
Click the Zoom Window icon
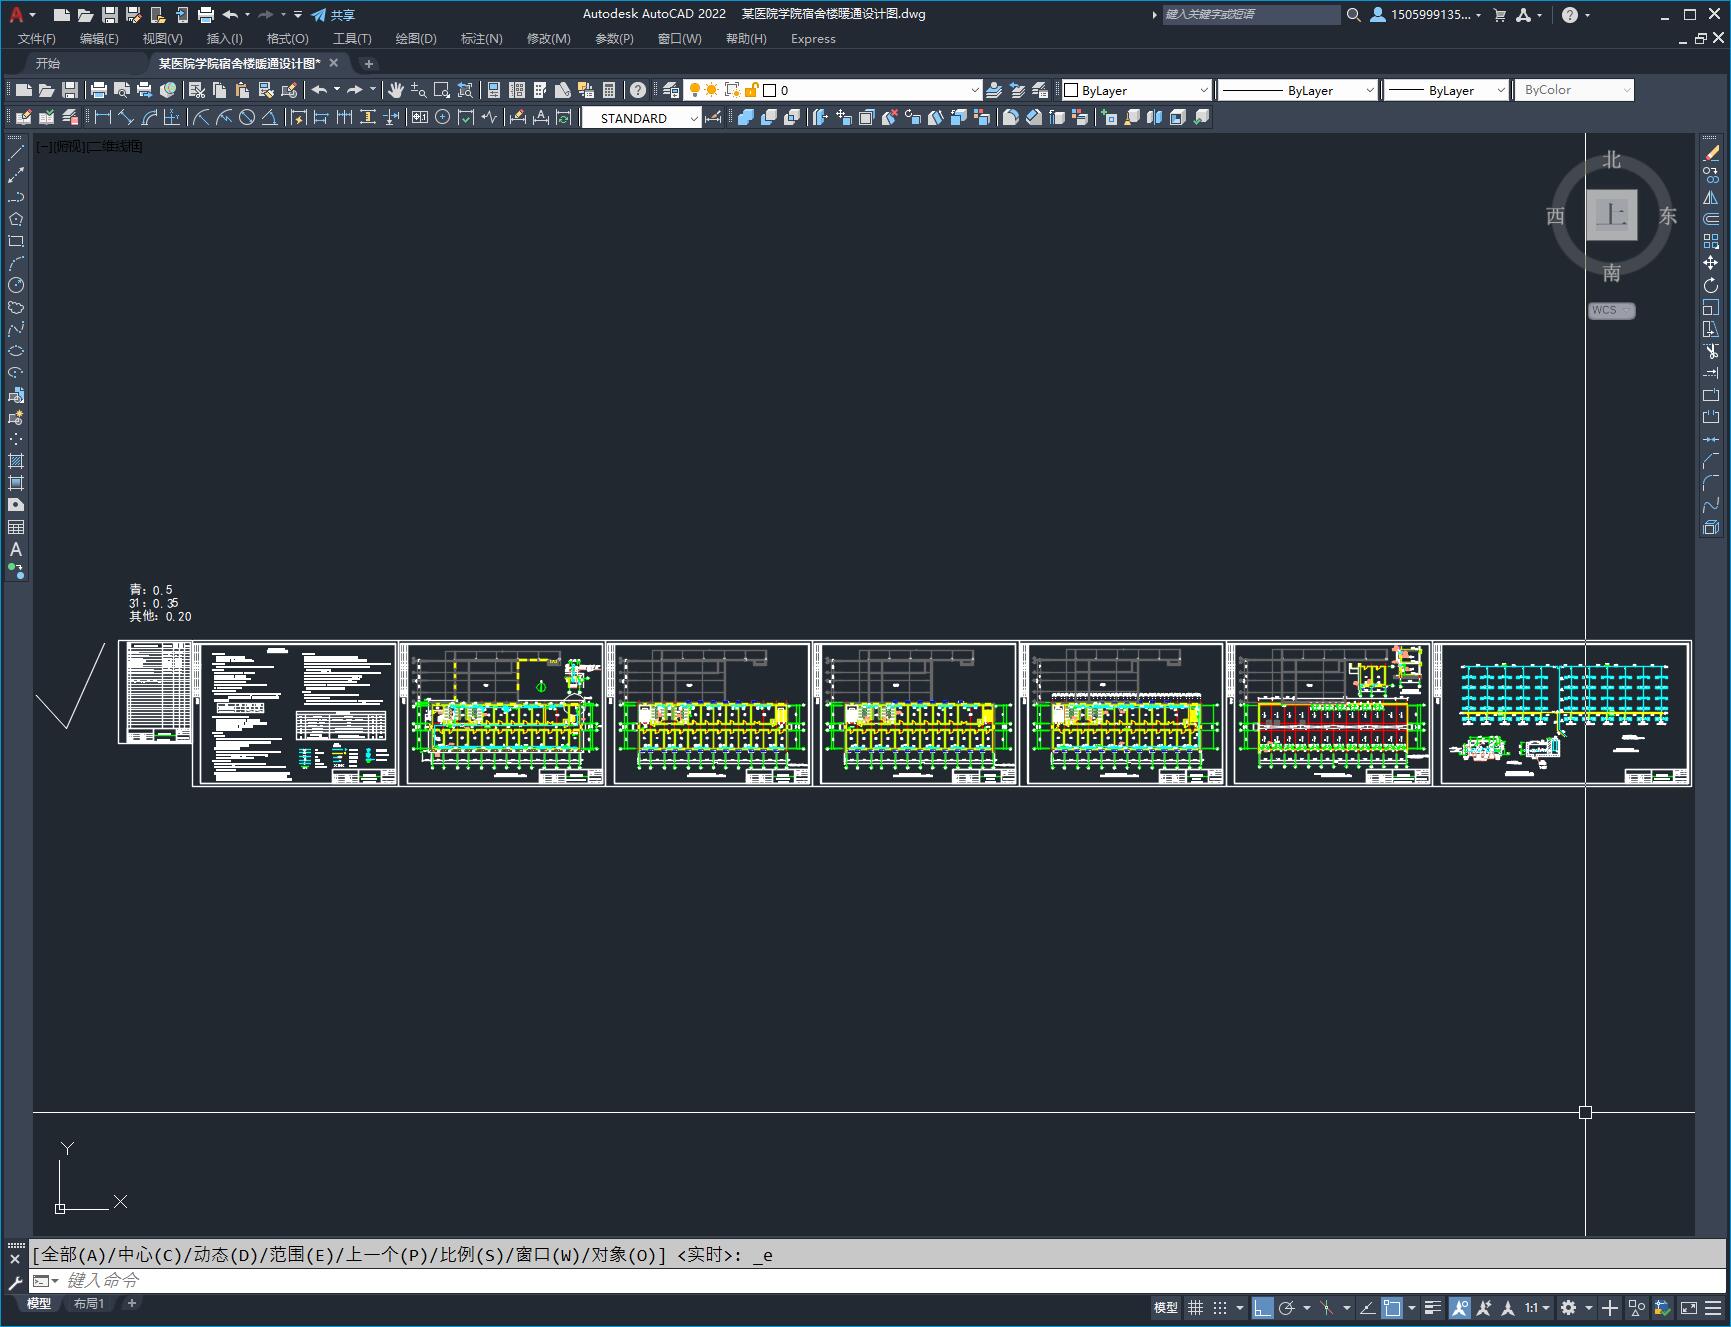coord(442,90)
